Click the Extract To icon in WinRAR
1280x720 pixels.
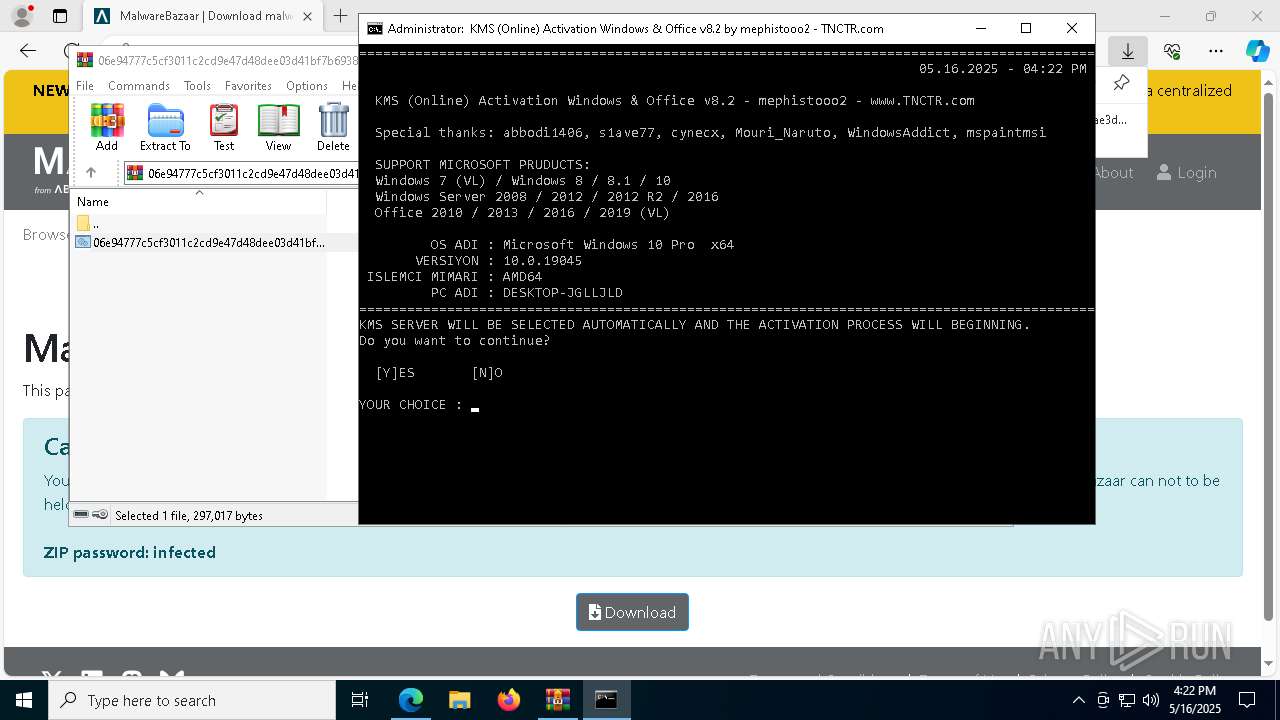[x=165, y=127]
